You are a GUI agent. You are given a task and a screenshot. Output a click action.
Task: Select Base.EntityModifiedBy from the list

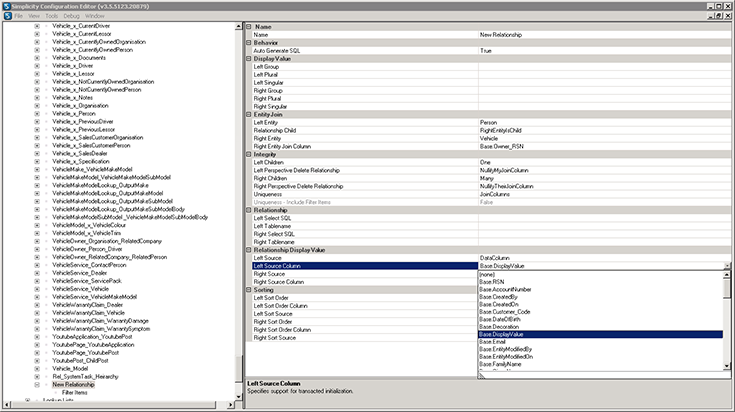pos(600,349)
